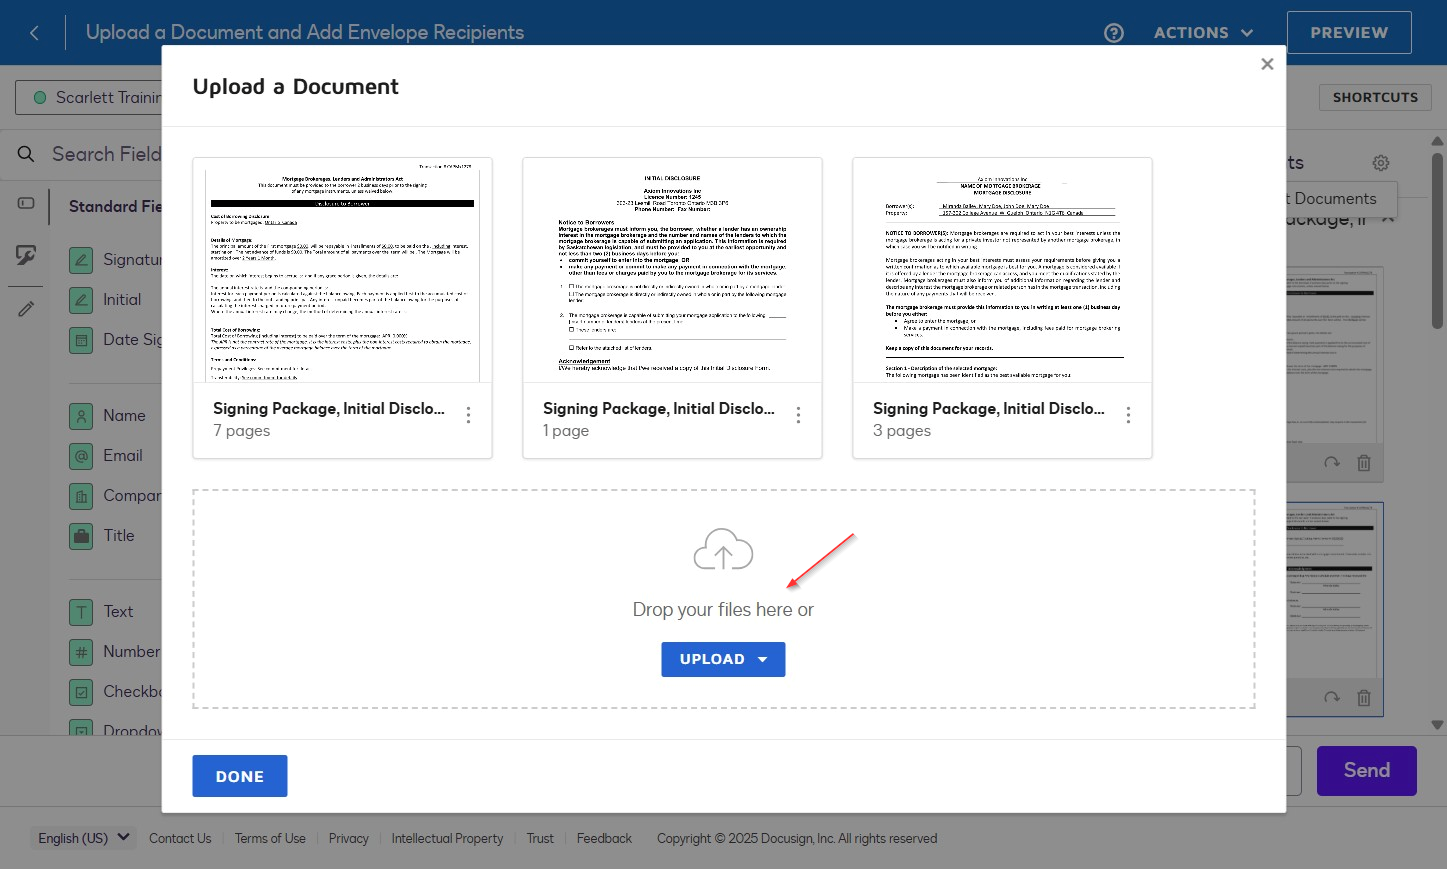This screenshot has height=869, width=1447.
Task: Open the Feedback footer link
Action: (x=604, y=838)
